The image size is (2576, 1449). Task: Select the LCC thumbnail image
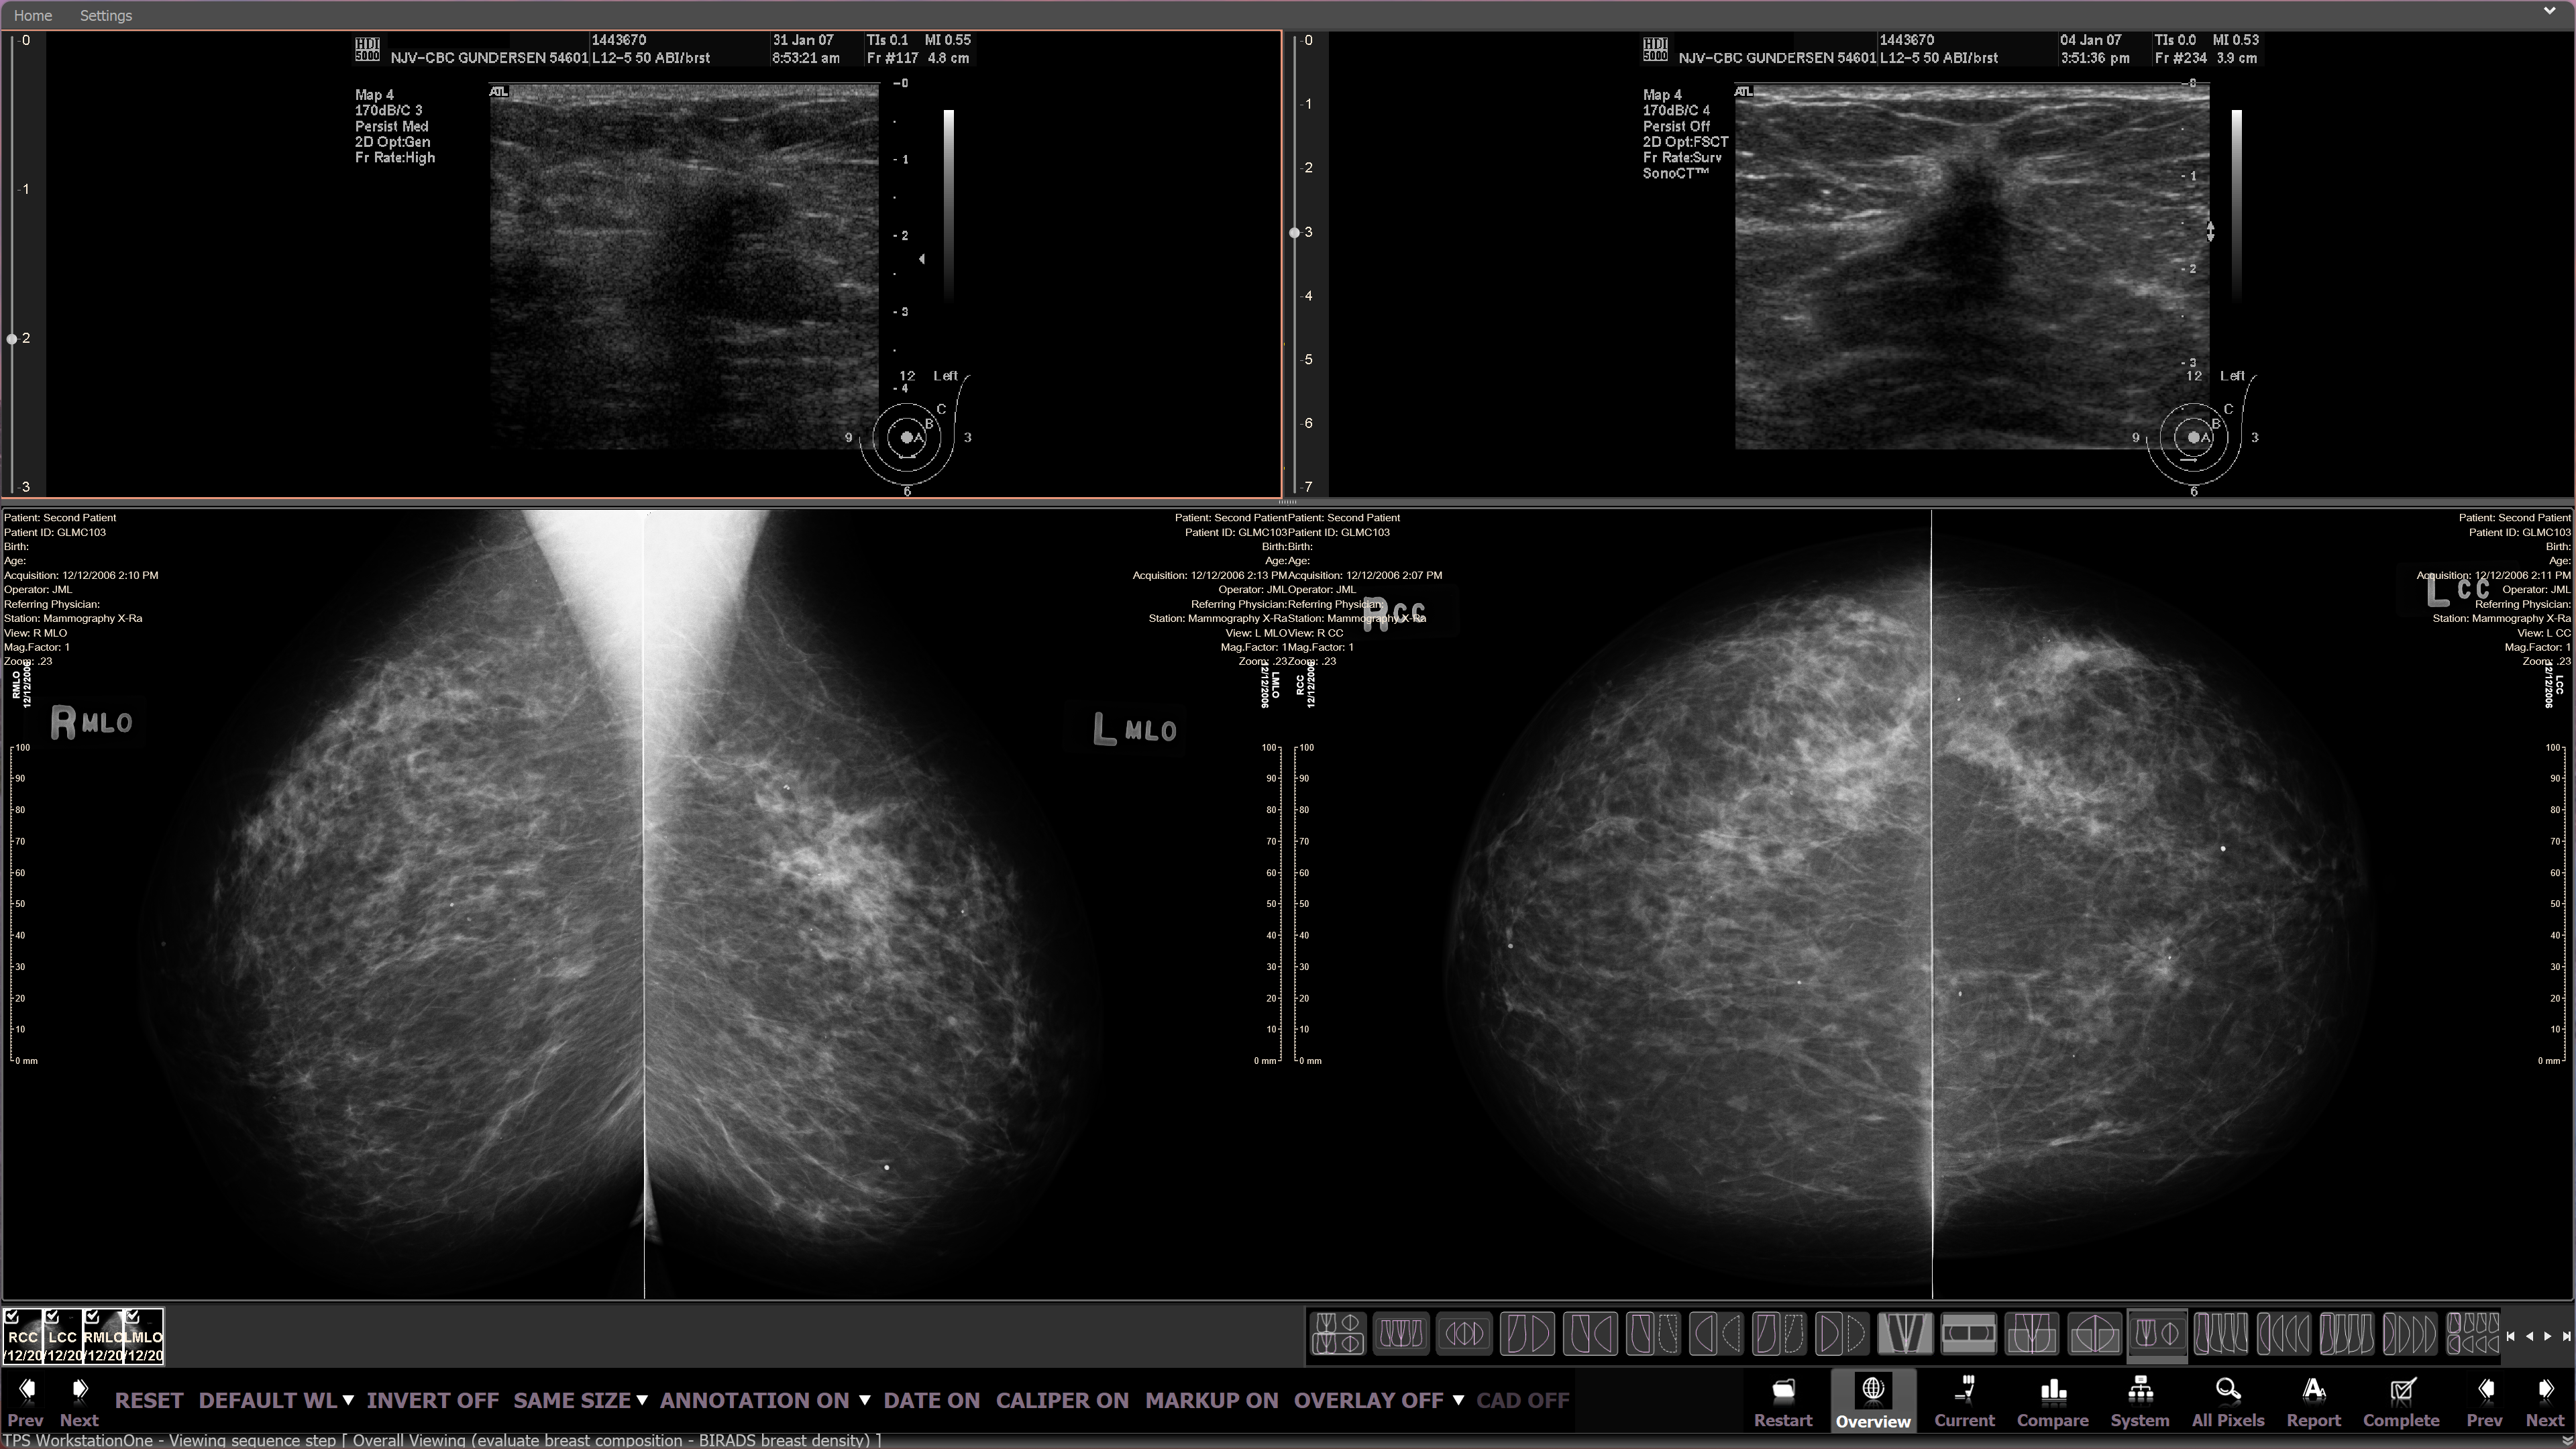pyautogui.click(x=63, y=1337)
